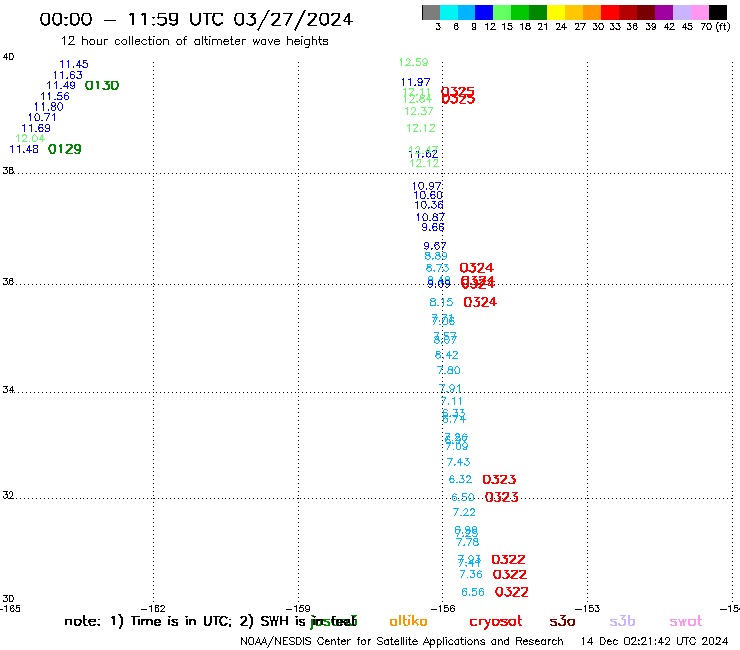Click the wave height value 7.43
740x650 pixels.
pos(458,462)
